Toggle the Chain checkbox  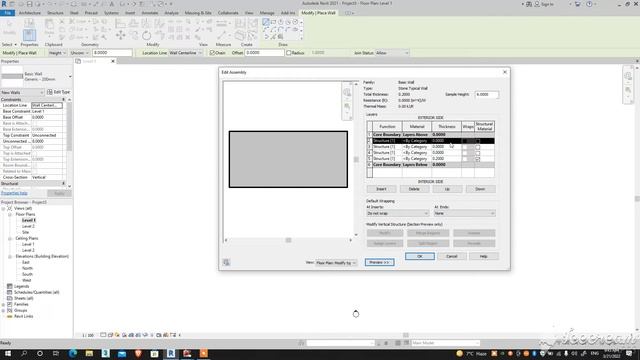(x=212, y=53)
